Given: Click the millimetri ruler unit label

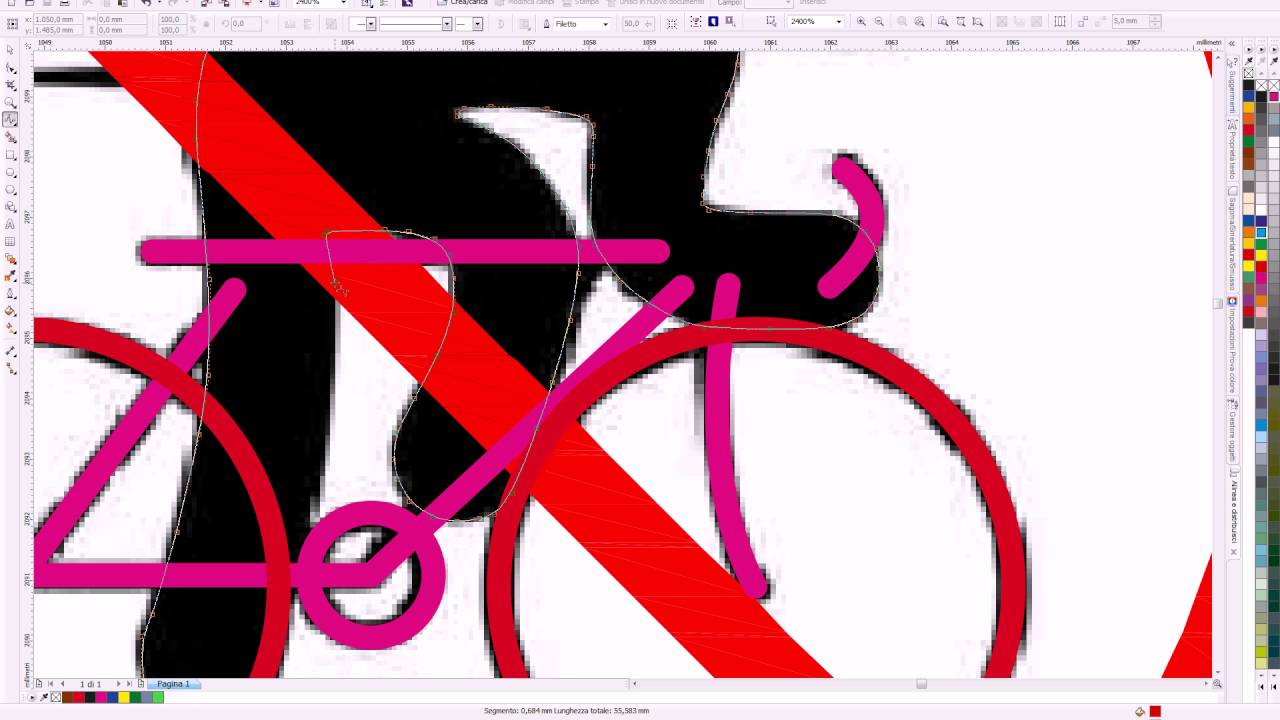Looking at the screenshot, I should [1209, 43].
